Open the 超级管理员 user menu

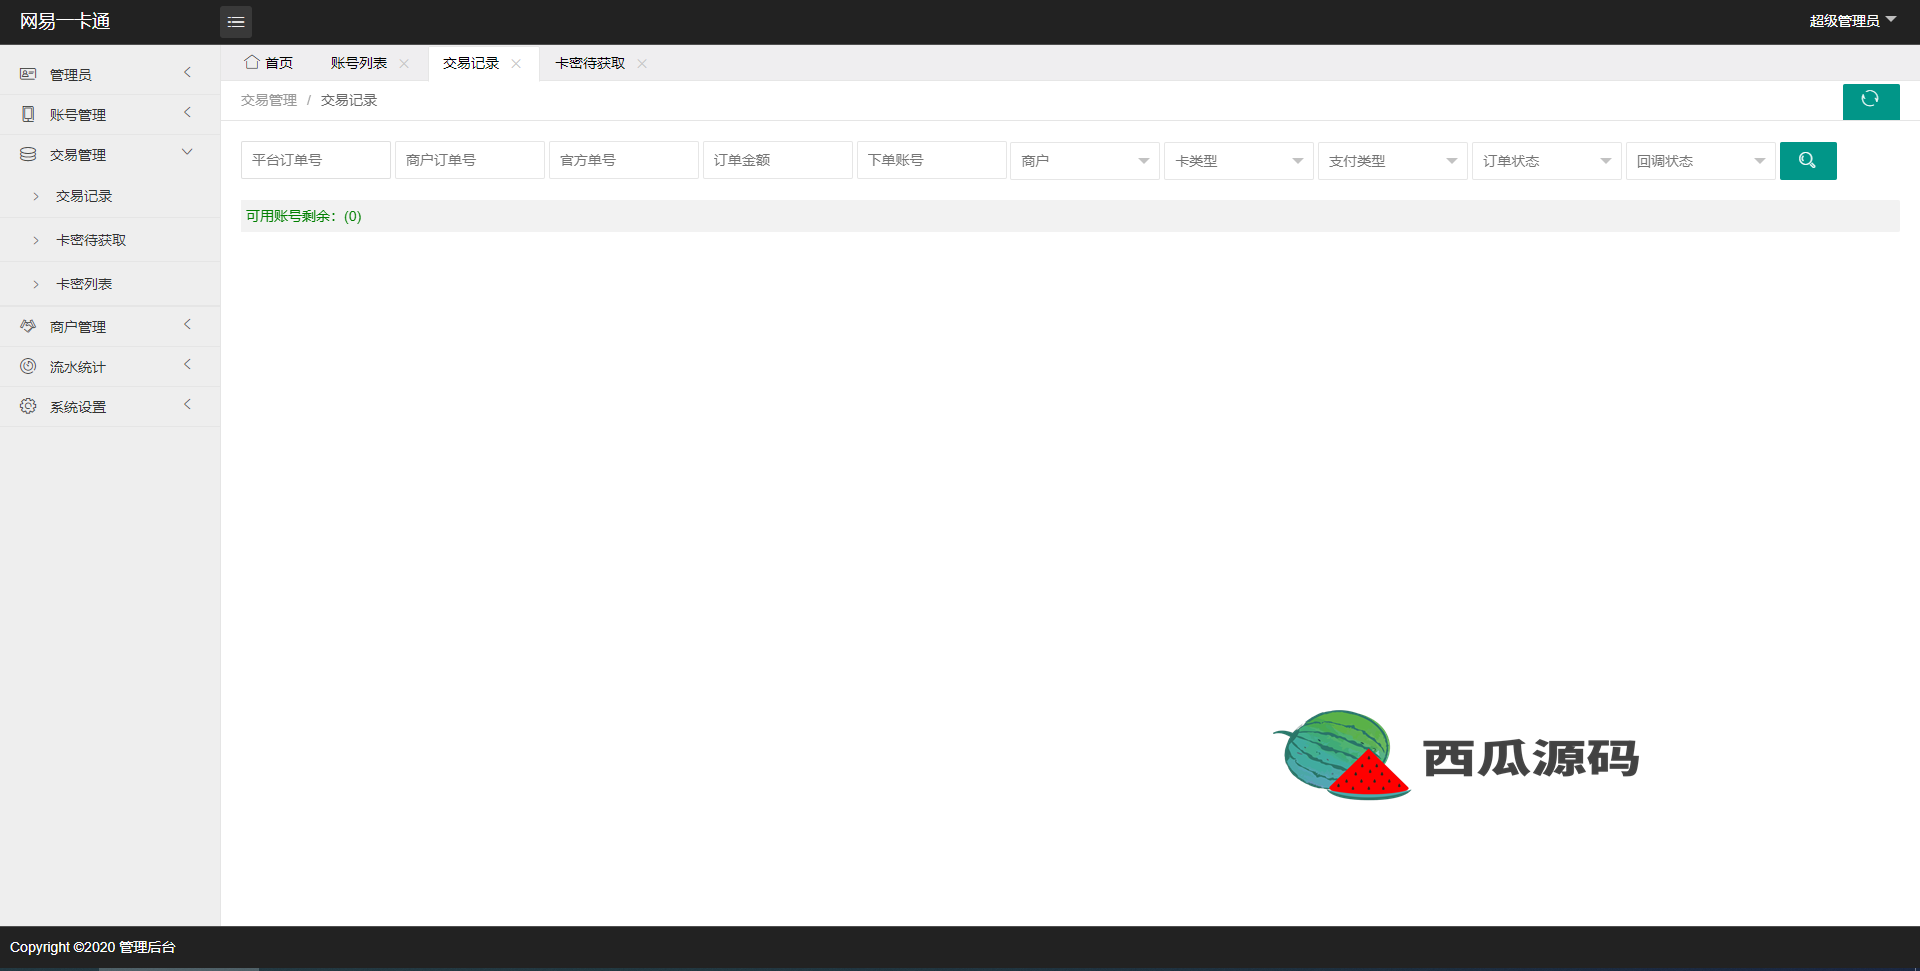1852,21
